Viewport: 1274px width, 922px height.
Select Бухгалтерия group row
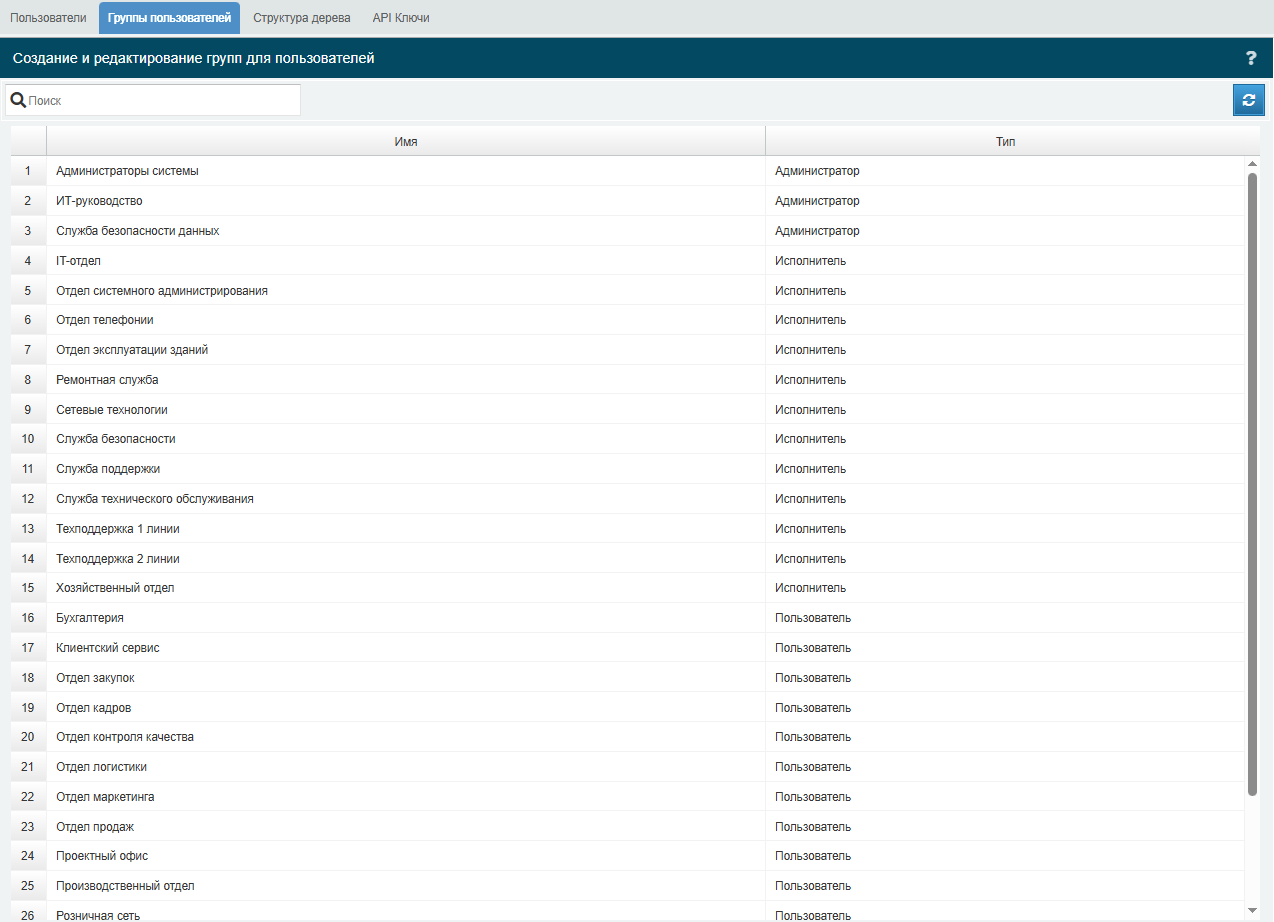click(628, 618)
